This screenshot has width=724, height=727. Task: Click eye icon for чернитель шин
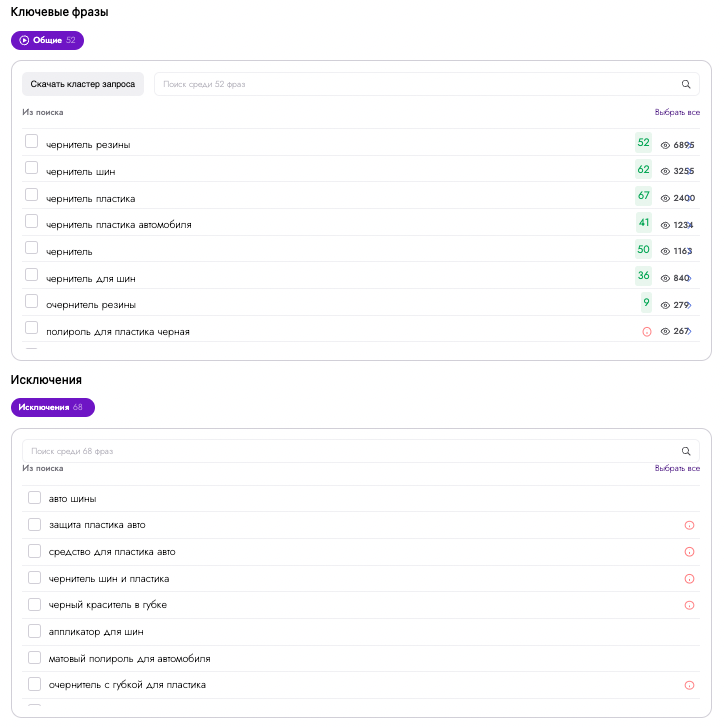(665, 171)
